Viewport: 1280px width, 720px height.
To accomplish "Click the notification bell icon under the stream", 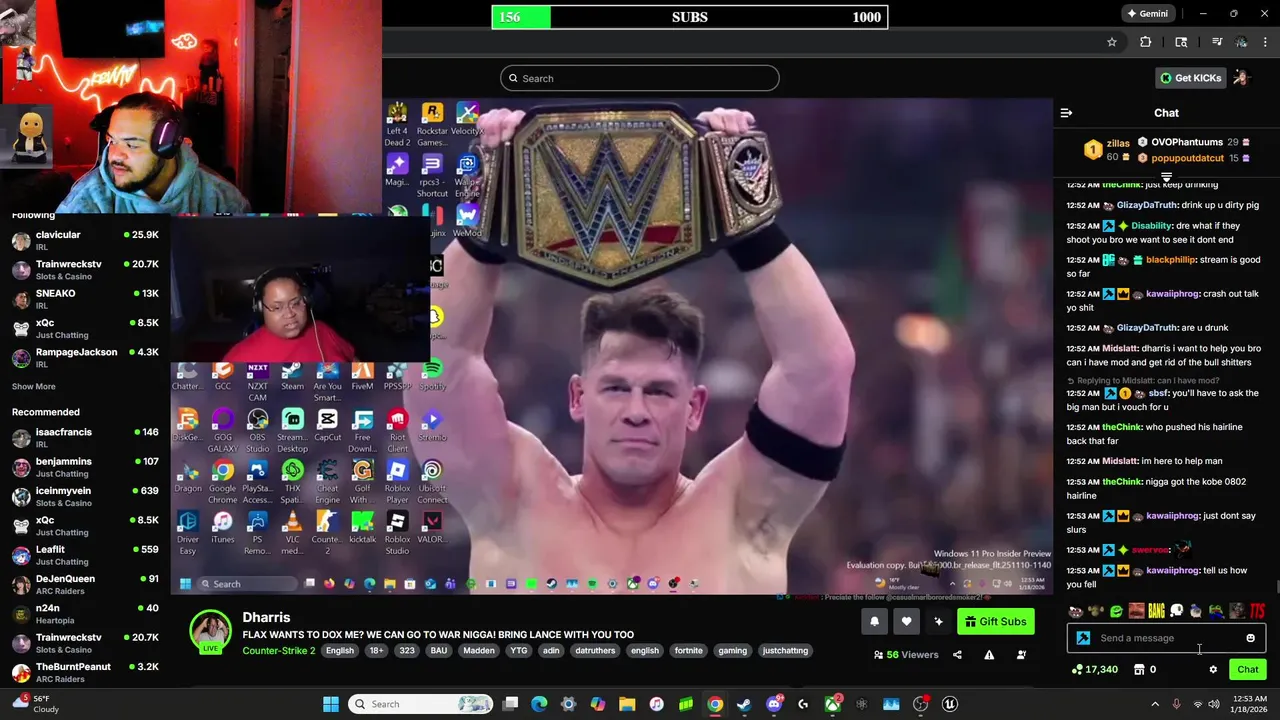I will click(874, 621).
